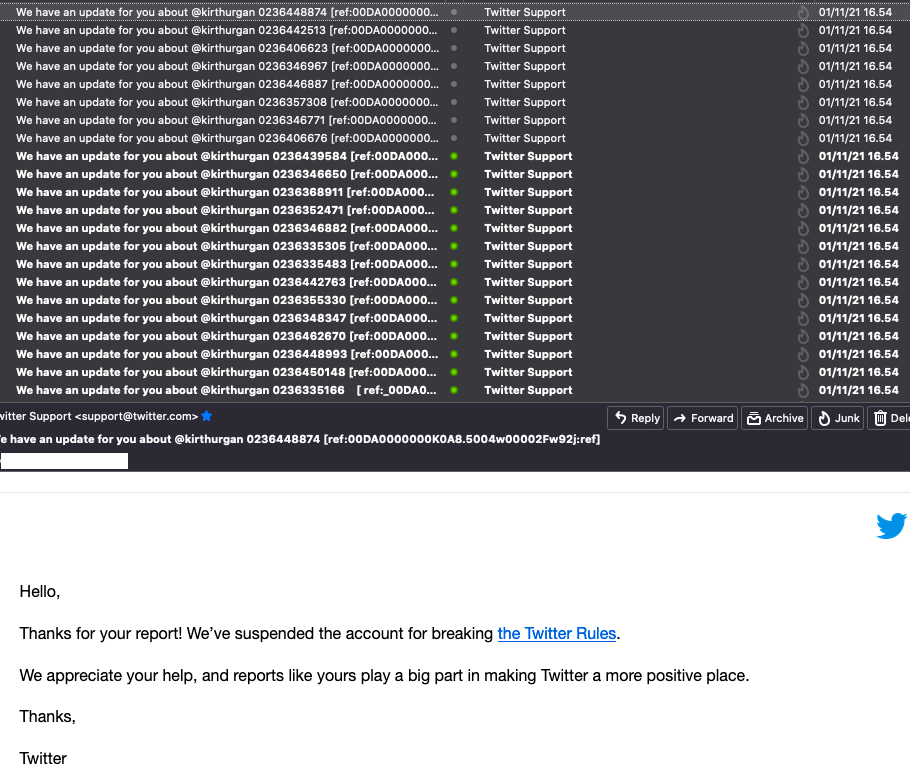Mark message 0236346650 as junk via row icon

coord(803,175)
